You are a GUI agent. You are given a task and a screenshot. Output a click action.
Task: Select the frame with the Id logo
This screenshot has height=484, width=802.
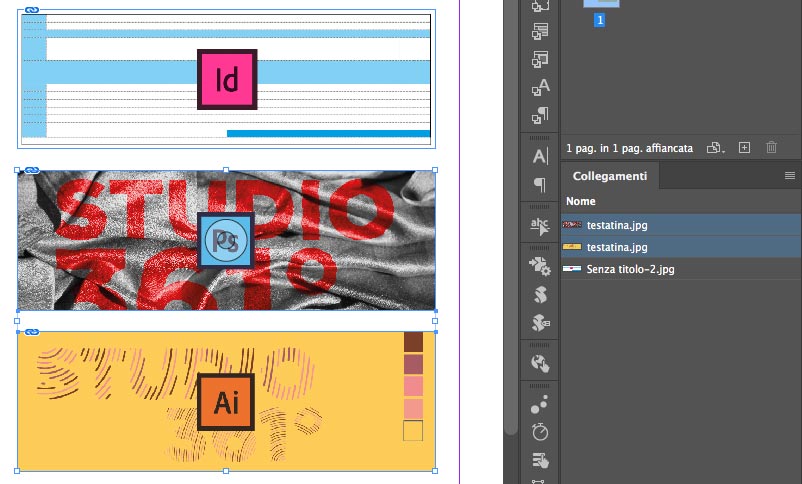click(226, 79)
